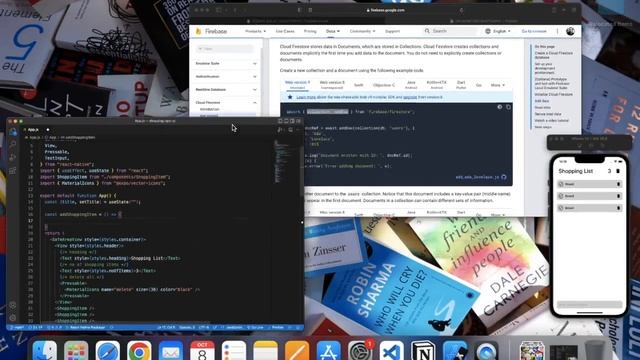The width and height of the screenshot is (640, 360).
Task: Switch to the Java Android code tab
Action: click(x=411, y=85)
